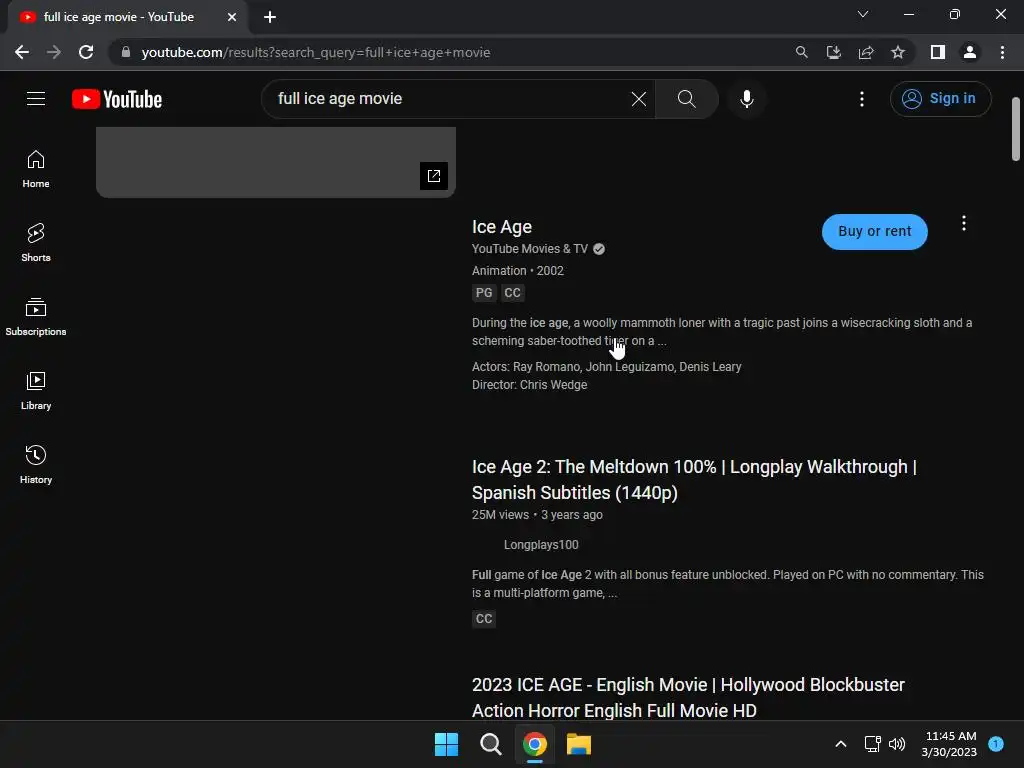1024x768 pixels.
Task: Open File Explorer from the taskbar
Action: [x=579, y=744]
